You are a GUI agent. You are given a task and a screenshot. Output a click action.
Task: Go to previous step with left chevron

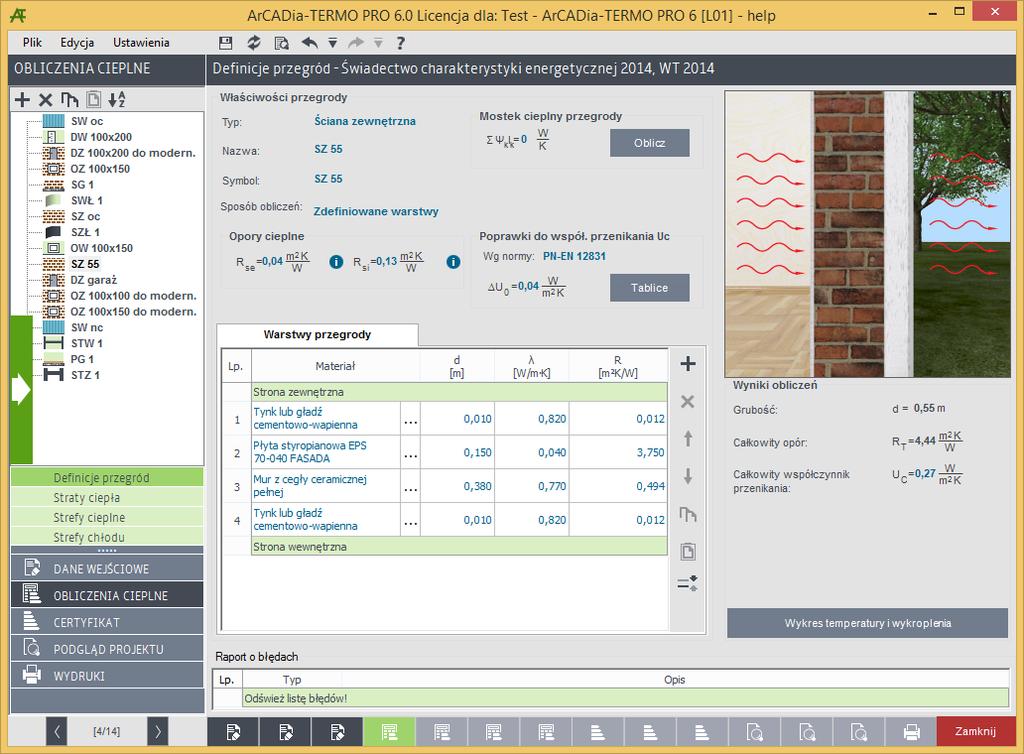coord(56,732)
